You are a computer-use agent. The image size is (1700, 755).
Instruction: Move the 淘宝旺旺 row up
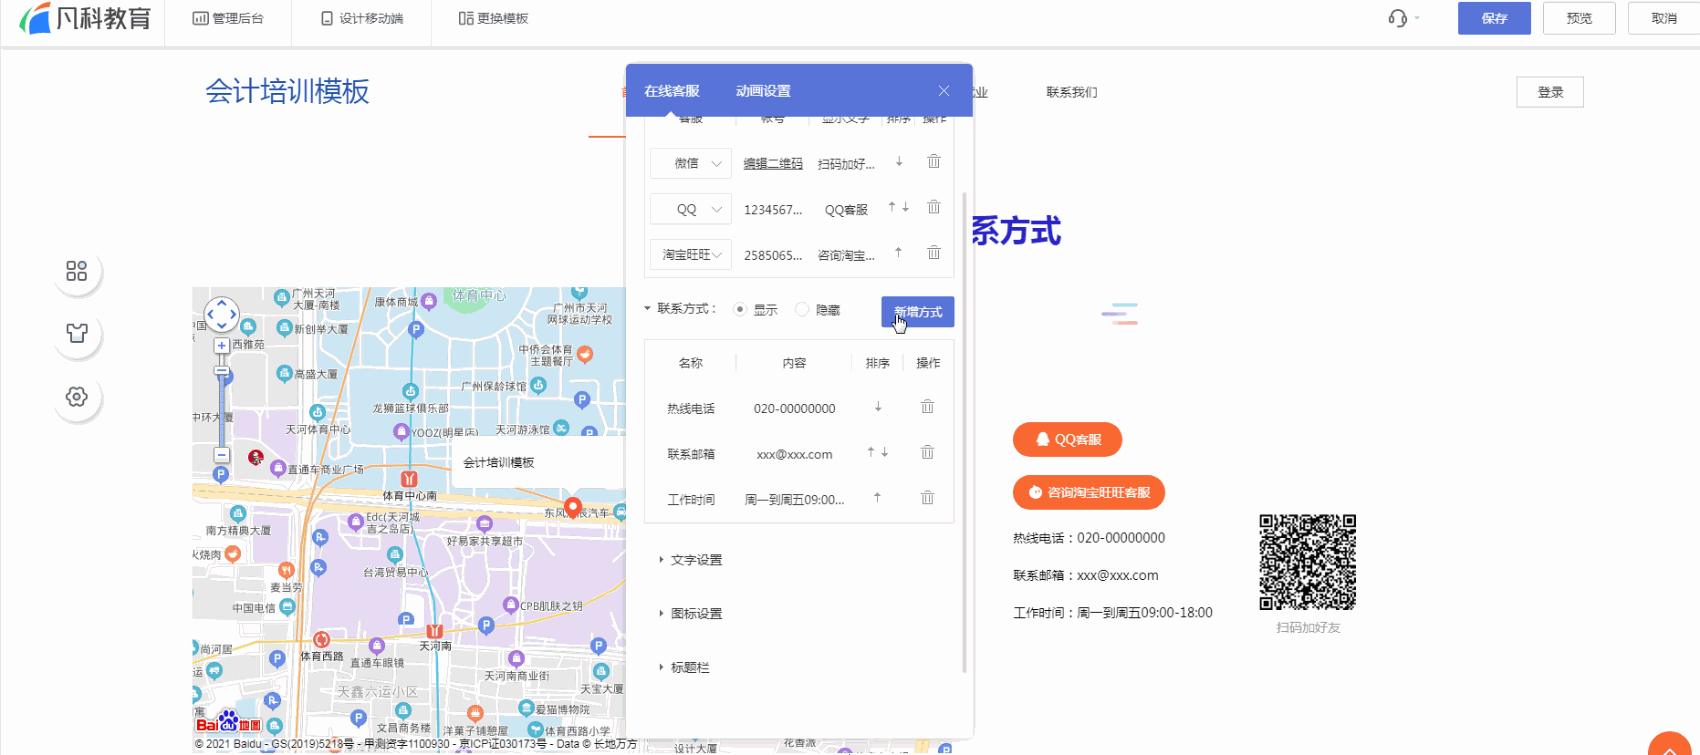click(899, 252)
